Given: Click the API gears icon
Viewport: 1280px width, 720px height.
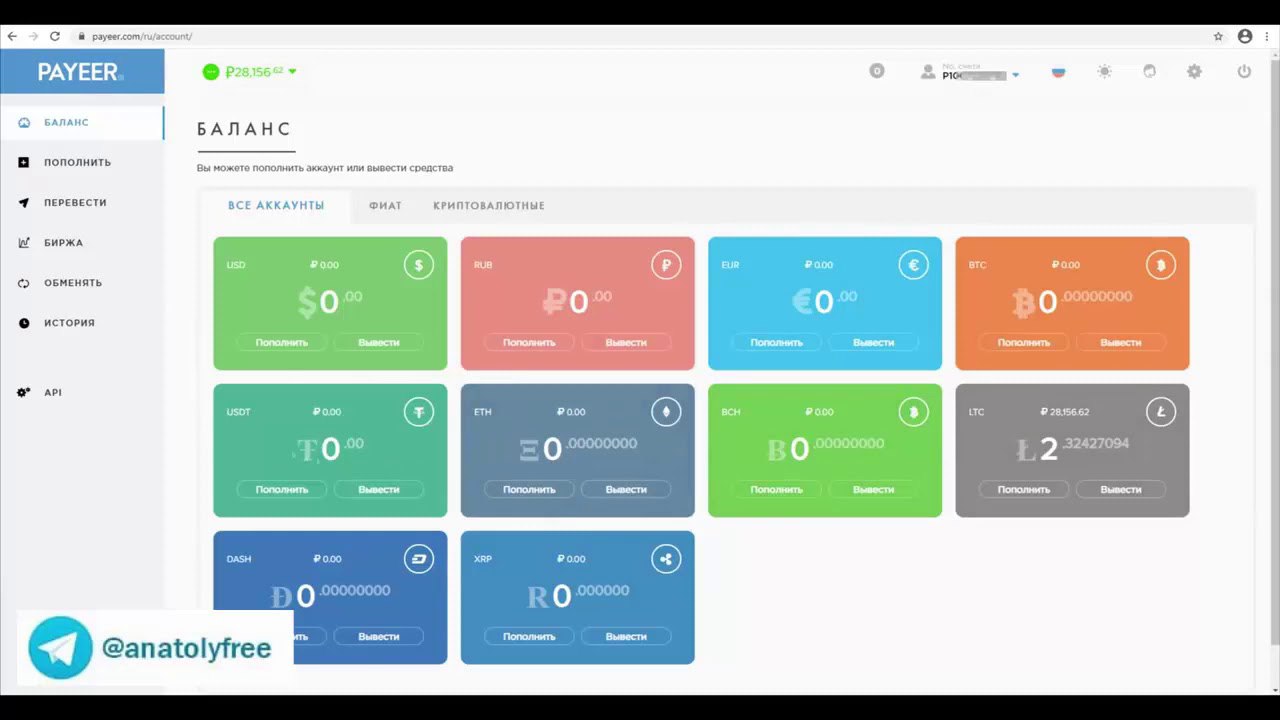Looking at the screenshot, I should [24, 393].
